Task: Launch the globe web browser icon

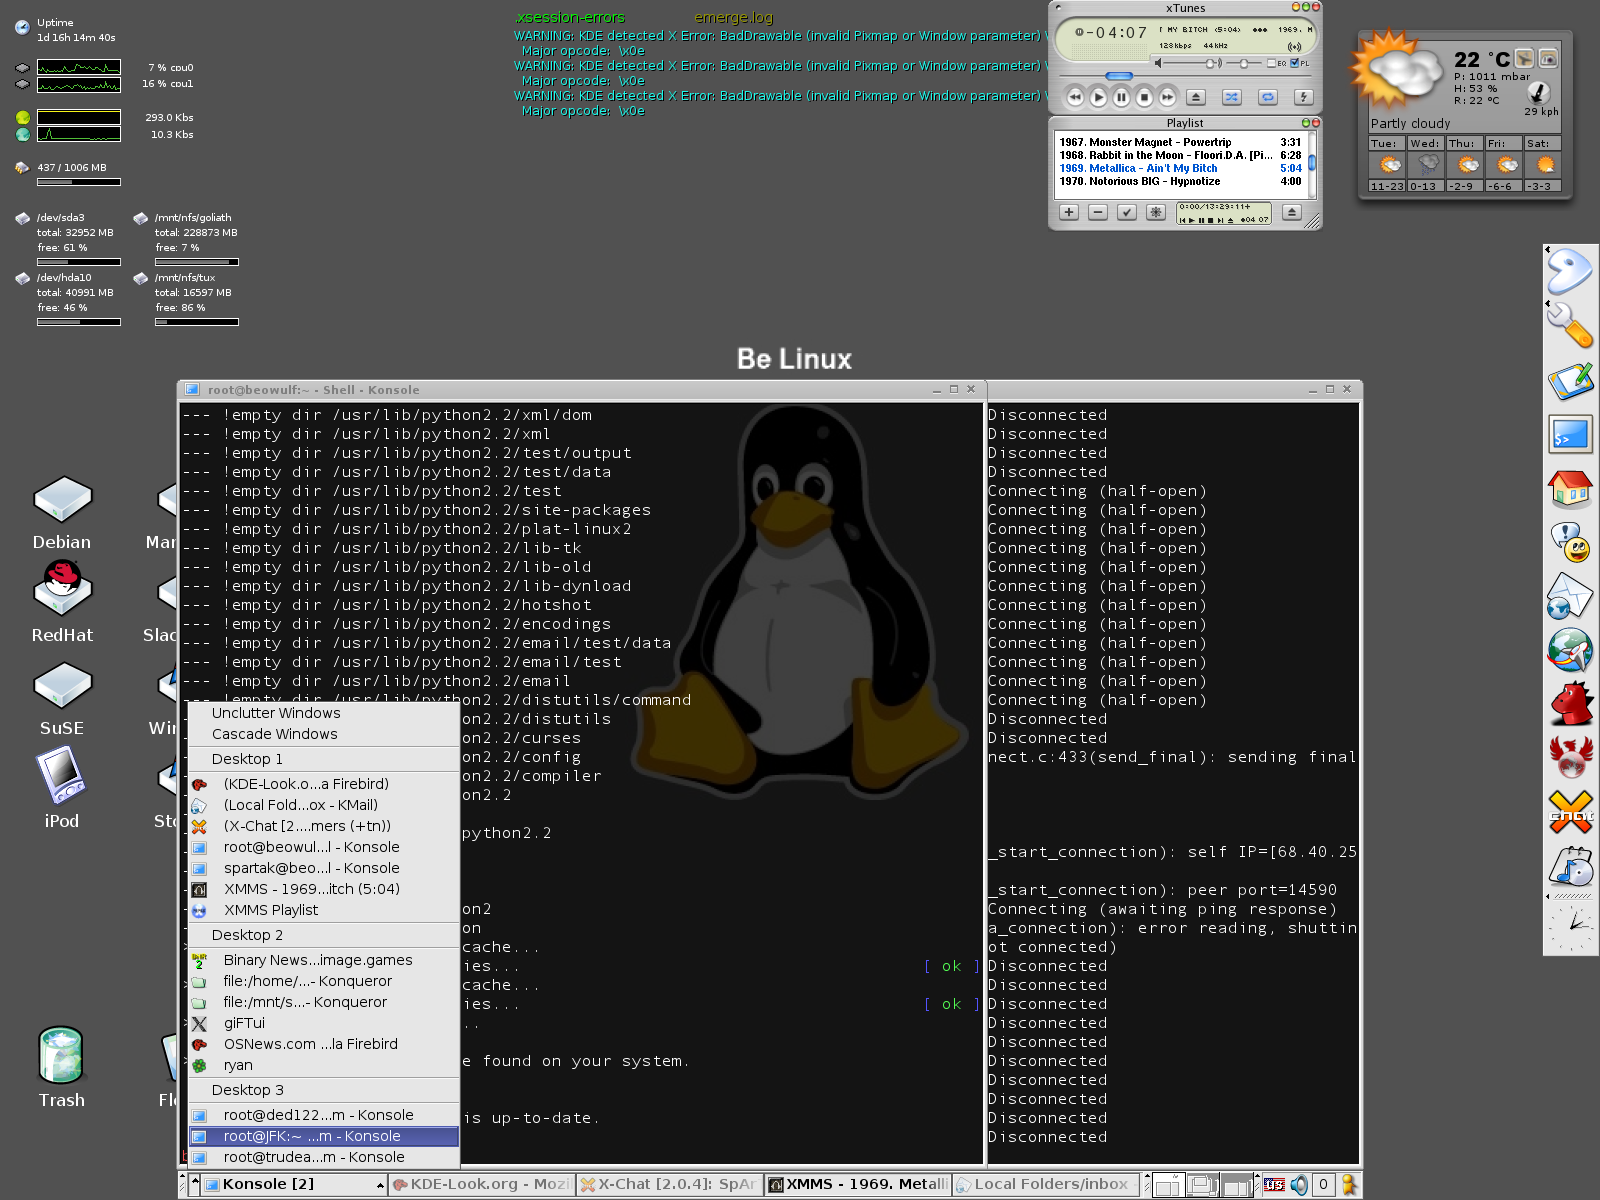Action: pos(1570,651)
